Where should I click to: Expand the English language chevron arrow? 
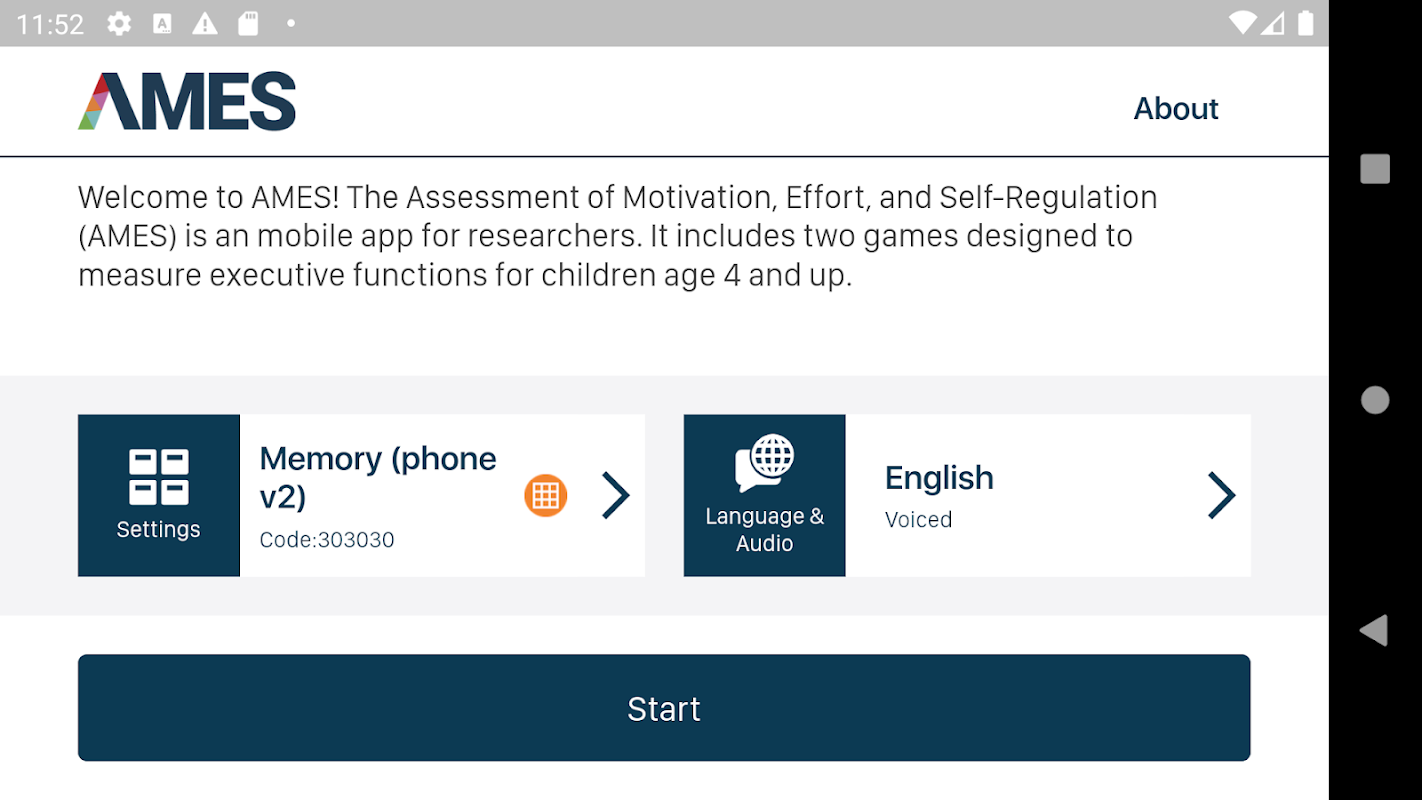pyautogui.click(x=1221, y=495)
